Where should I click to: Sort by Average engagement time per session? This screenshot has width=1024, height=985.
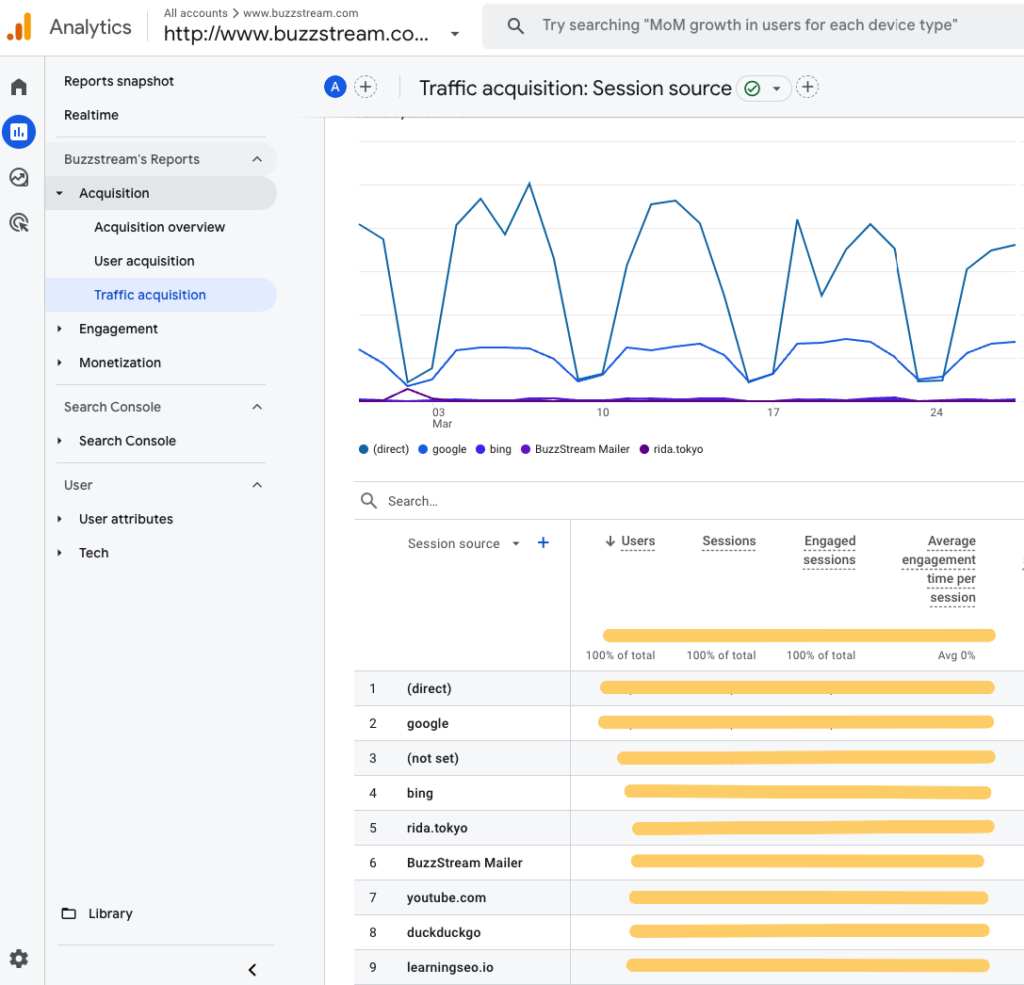tap(939, 569)
